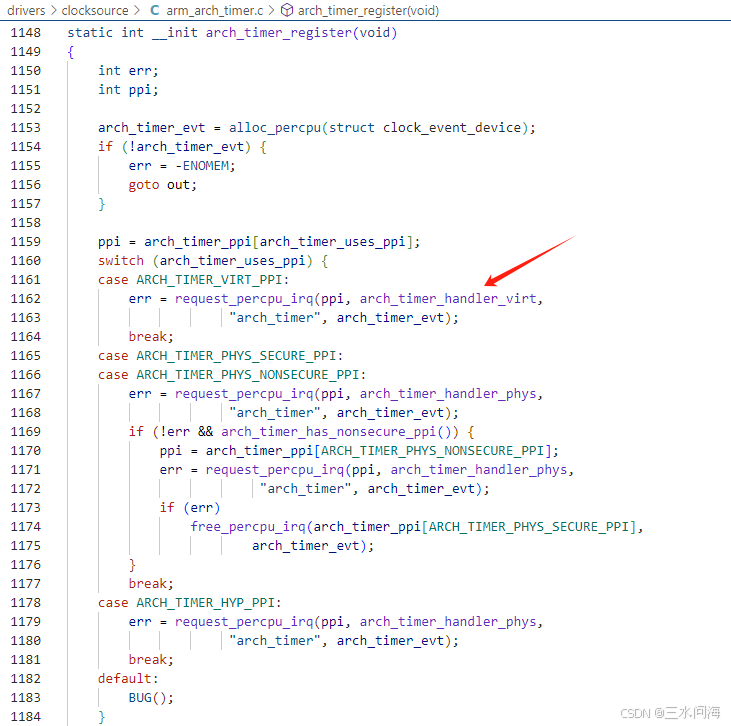Click arch_timer_uses_ppi index on line 1159

click(332, 242)
